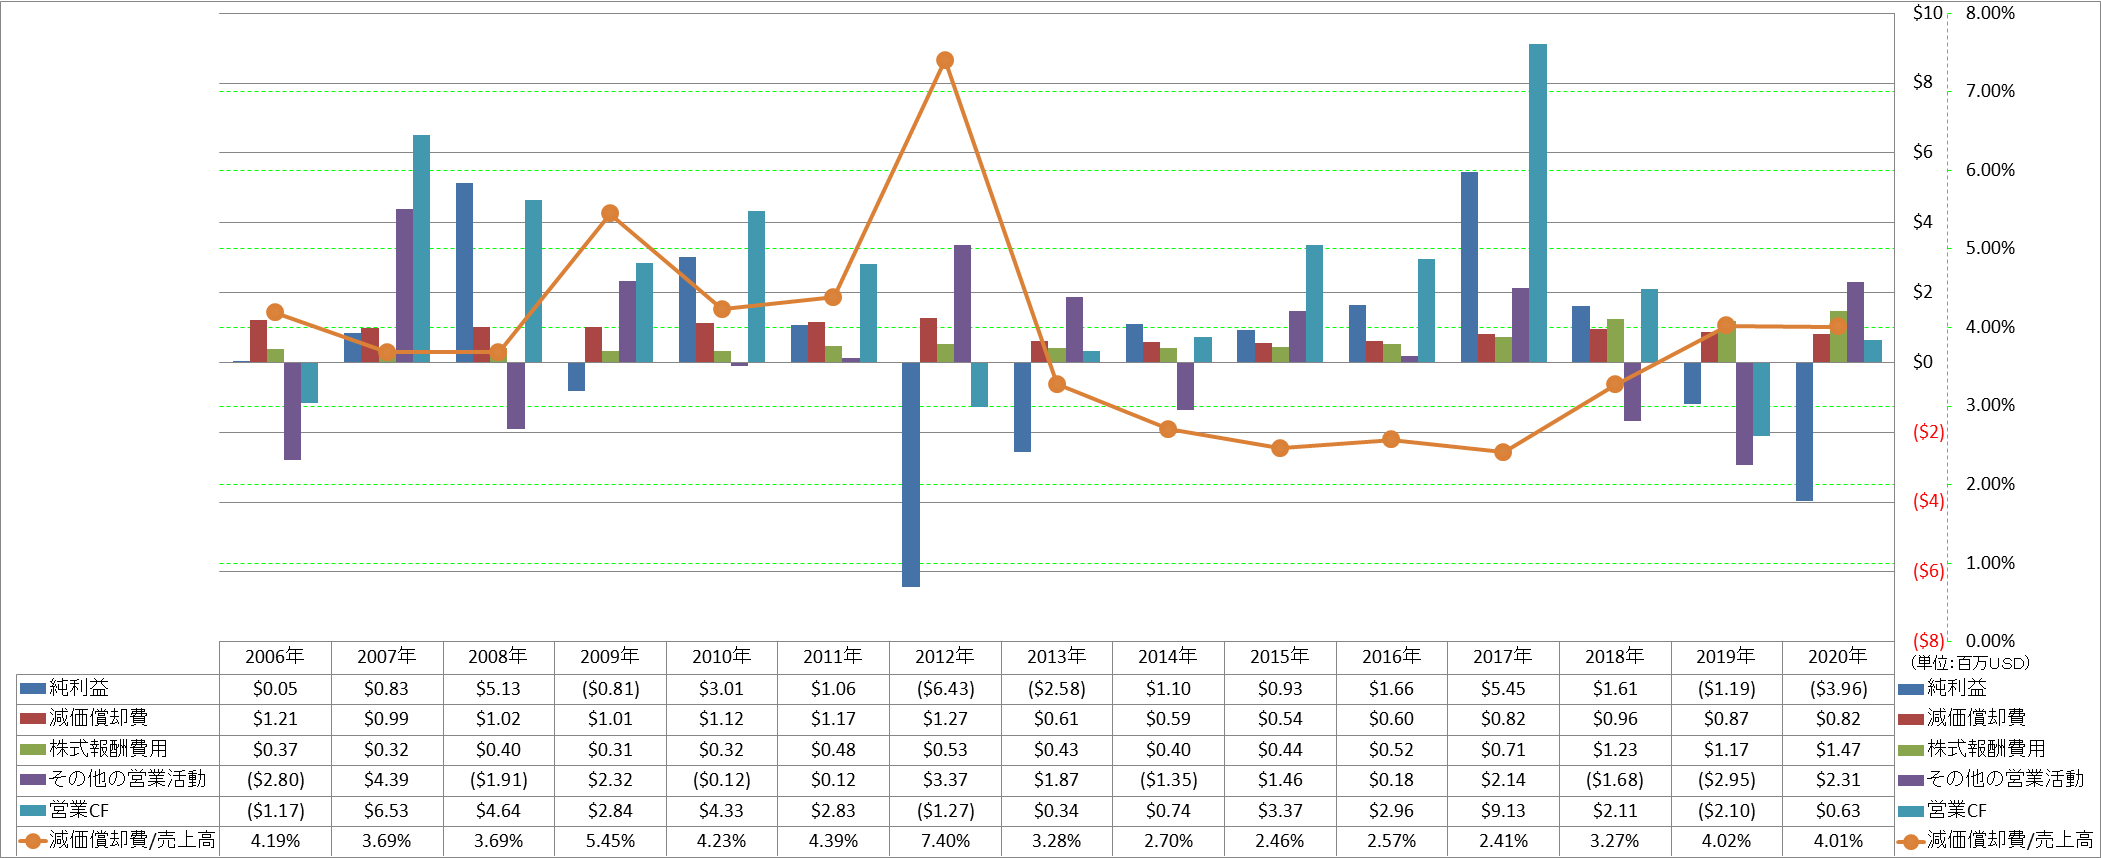Click the 営業CF teal legend swatch in the left column
The width and height of the screenshot is (2101, 858).
[x=33, y=810]
